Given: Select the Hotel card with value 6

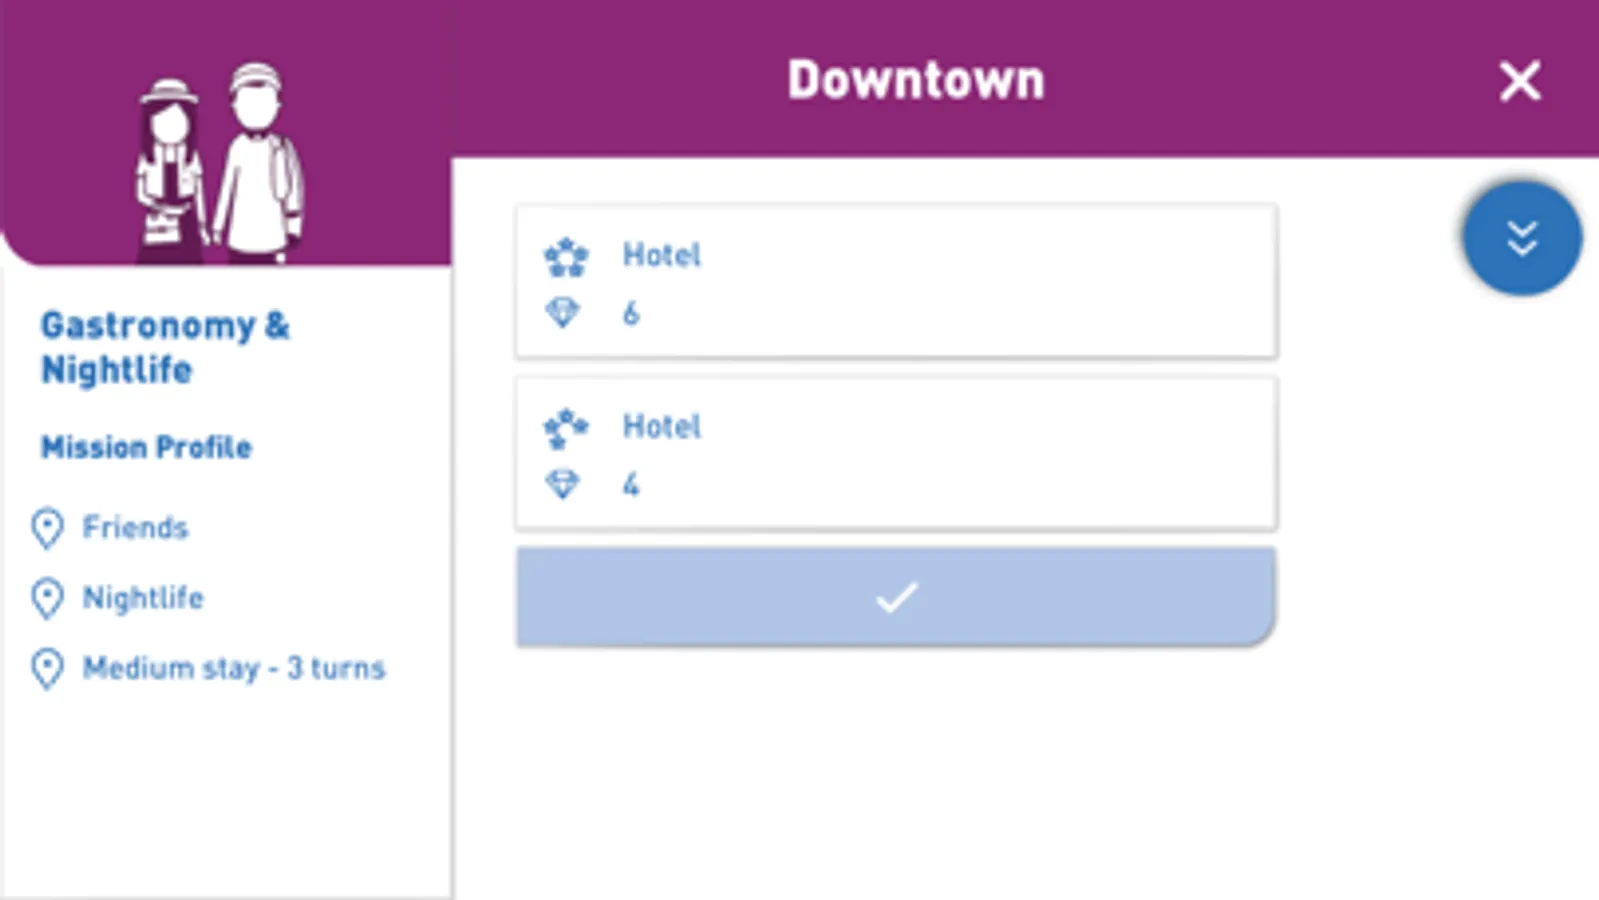Looking at the screenshot, I should pos(896,281).
